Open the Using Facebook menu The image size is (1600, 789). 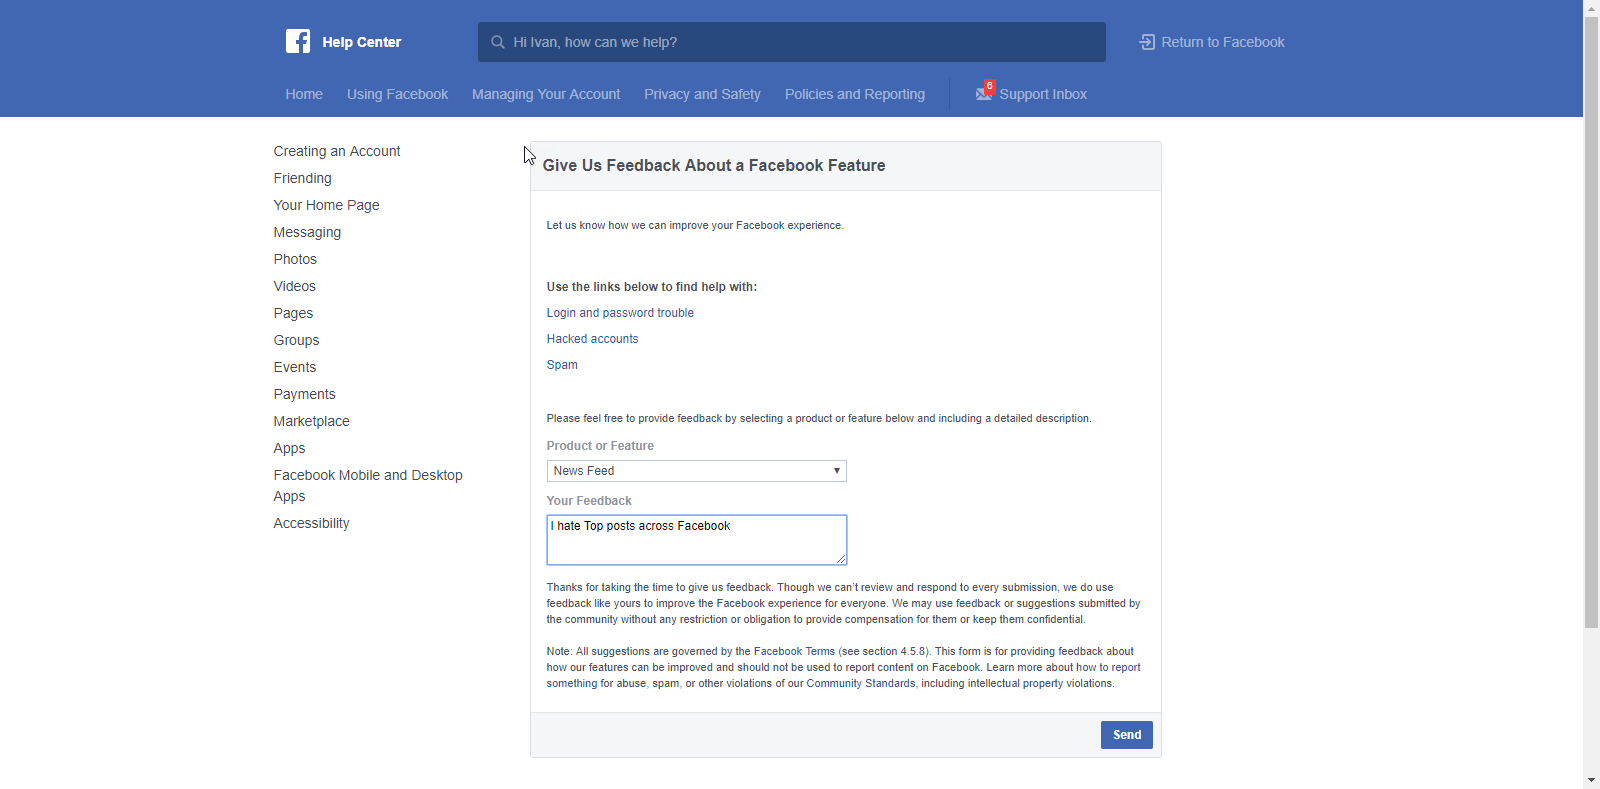coord(397,94)
